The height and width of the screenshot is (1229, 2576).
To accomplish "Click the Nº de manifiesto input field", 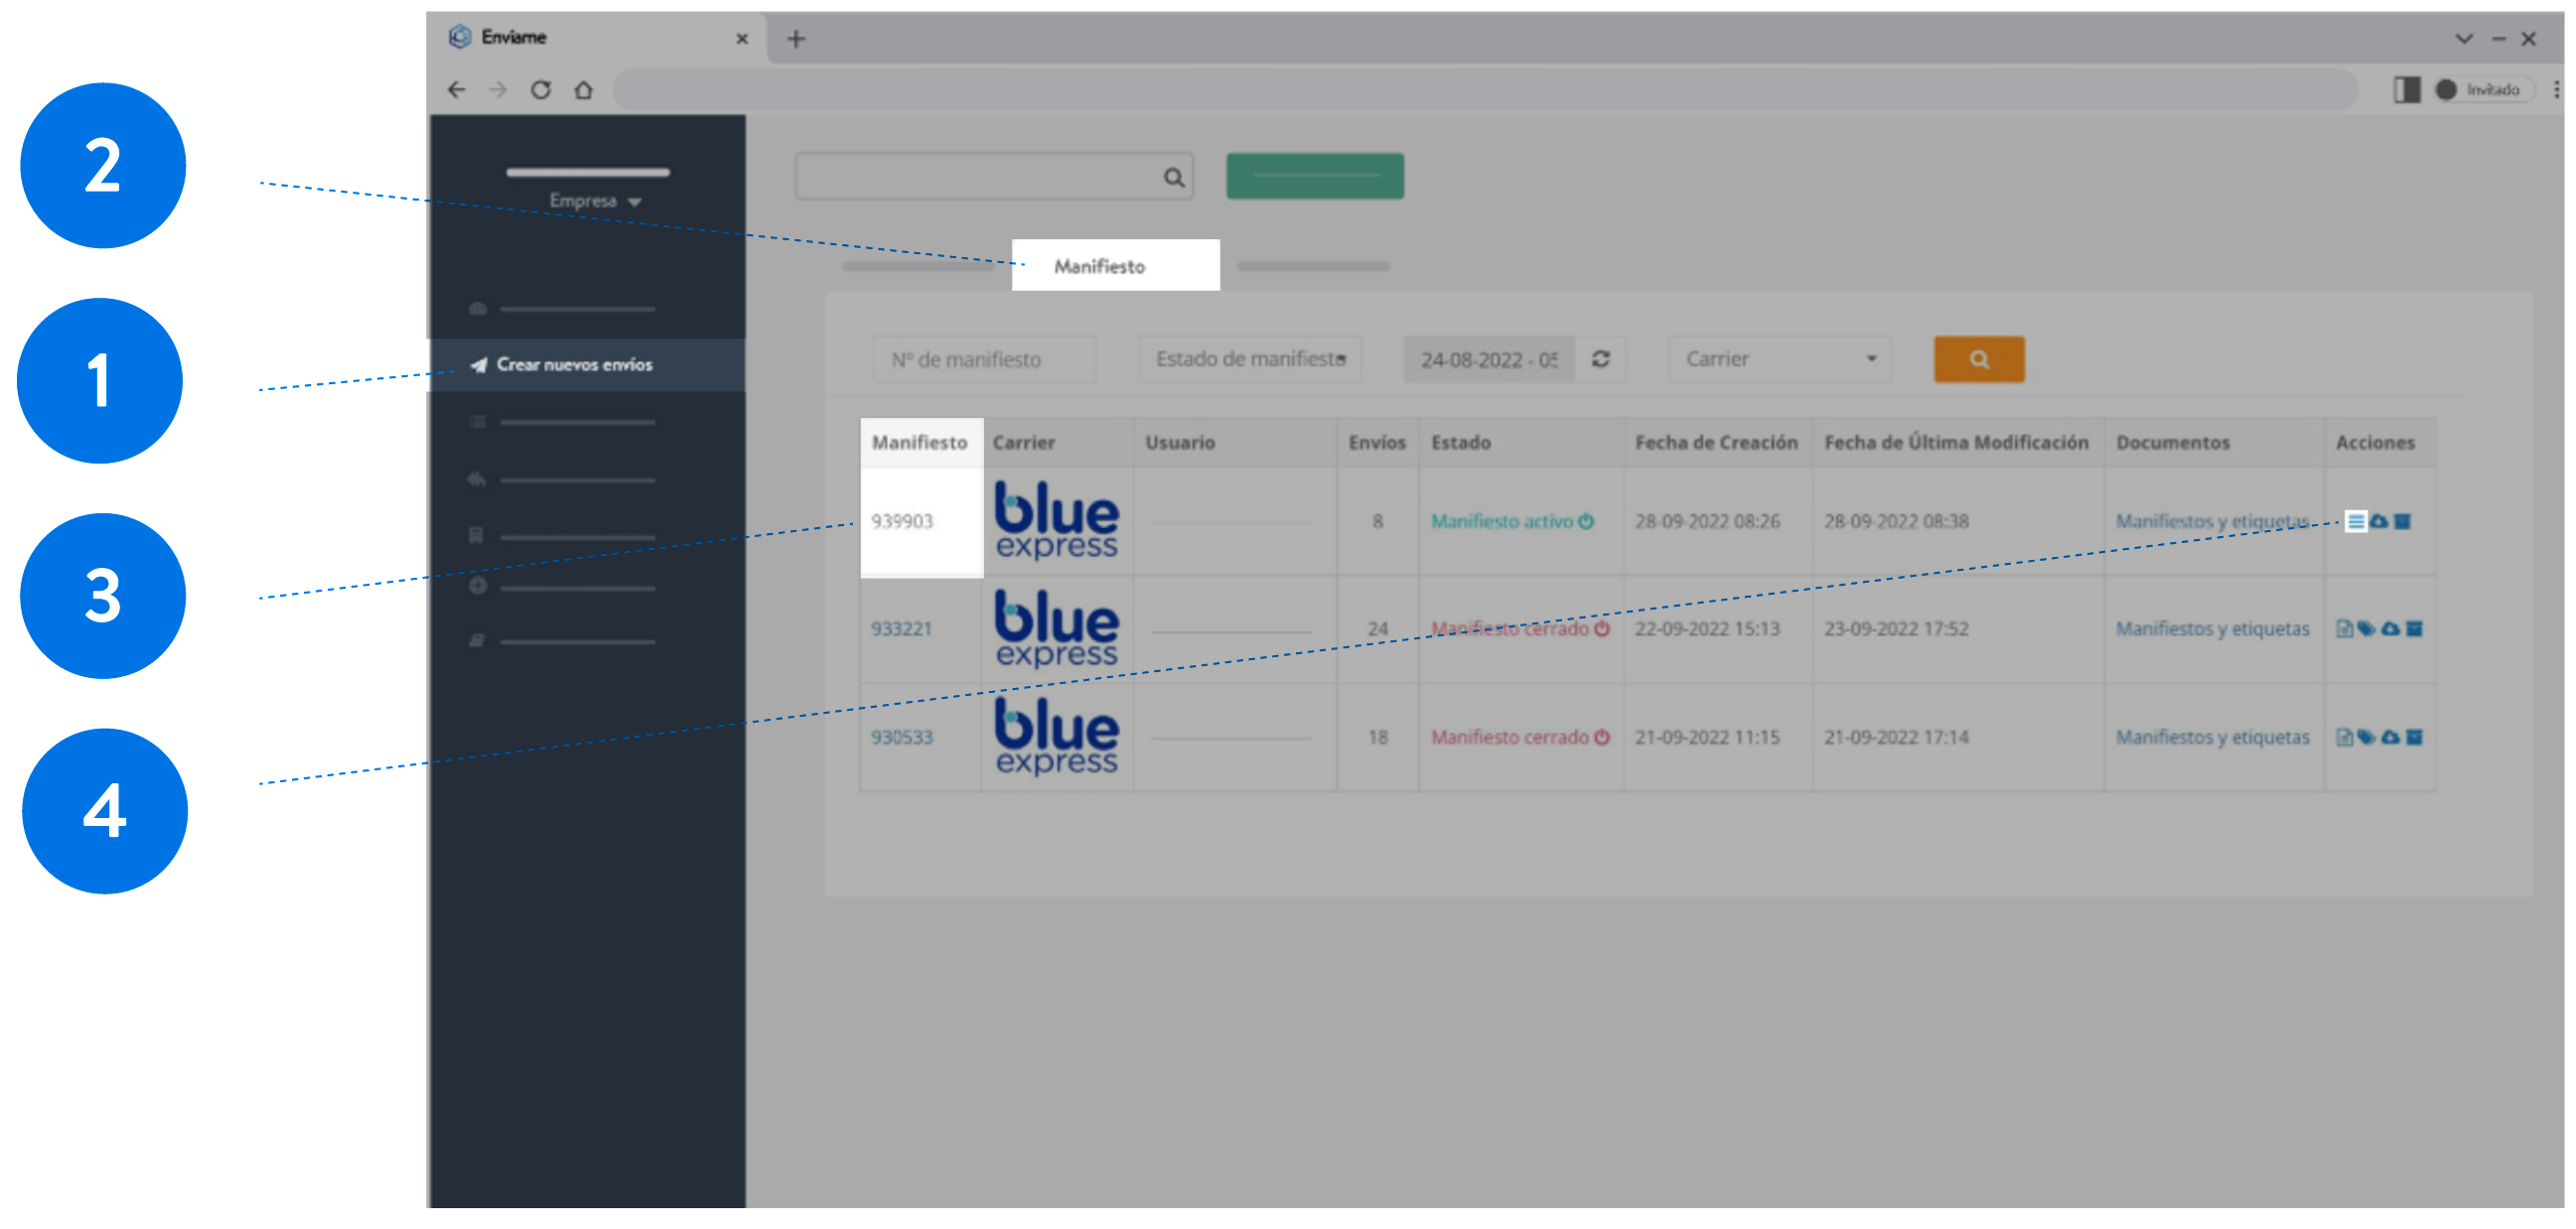I will click(984, 360).
